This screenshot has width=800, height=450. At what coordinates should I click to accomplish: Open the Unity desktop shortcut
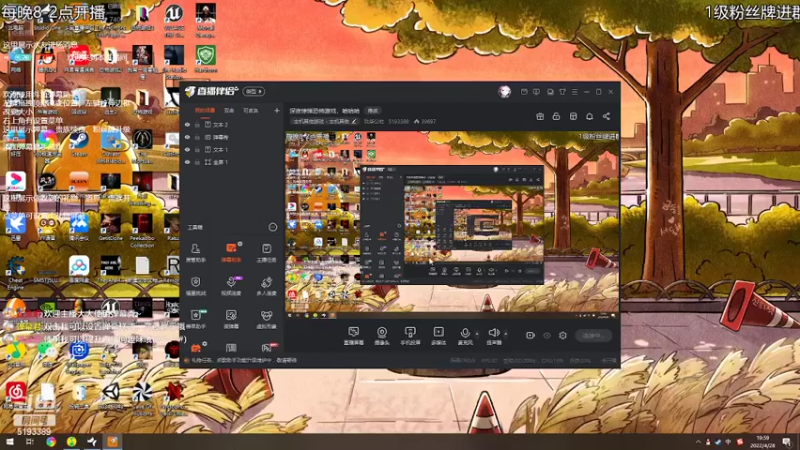(x=111, y=396)
